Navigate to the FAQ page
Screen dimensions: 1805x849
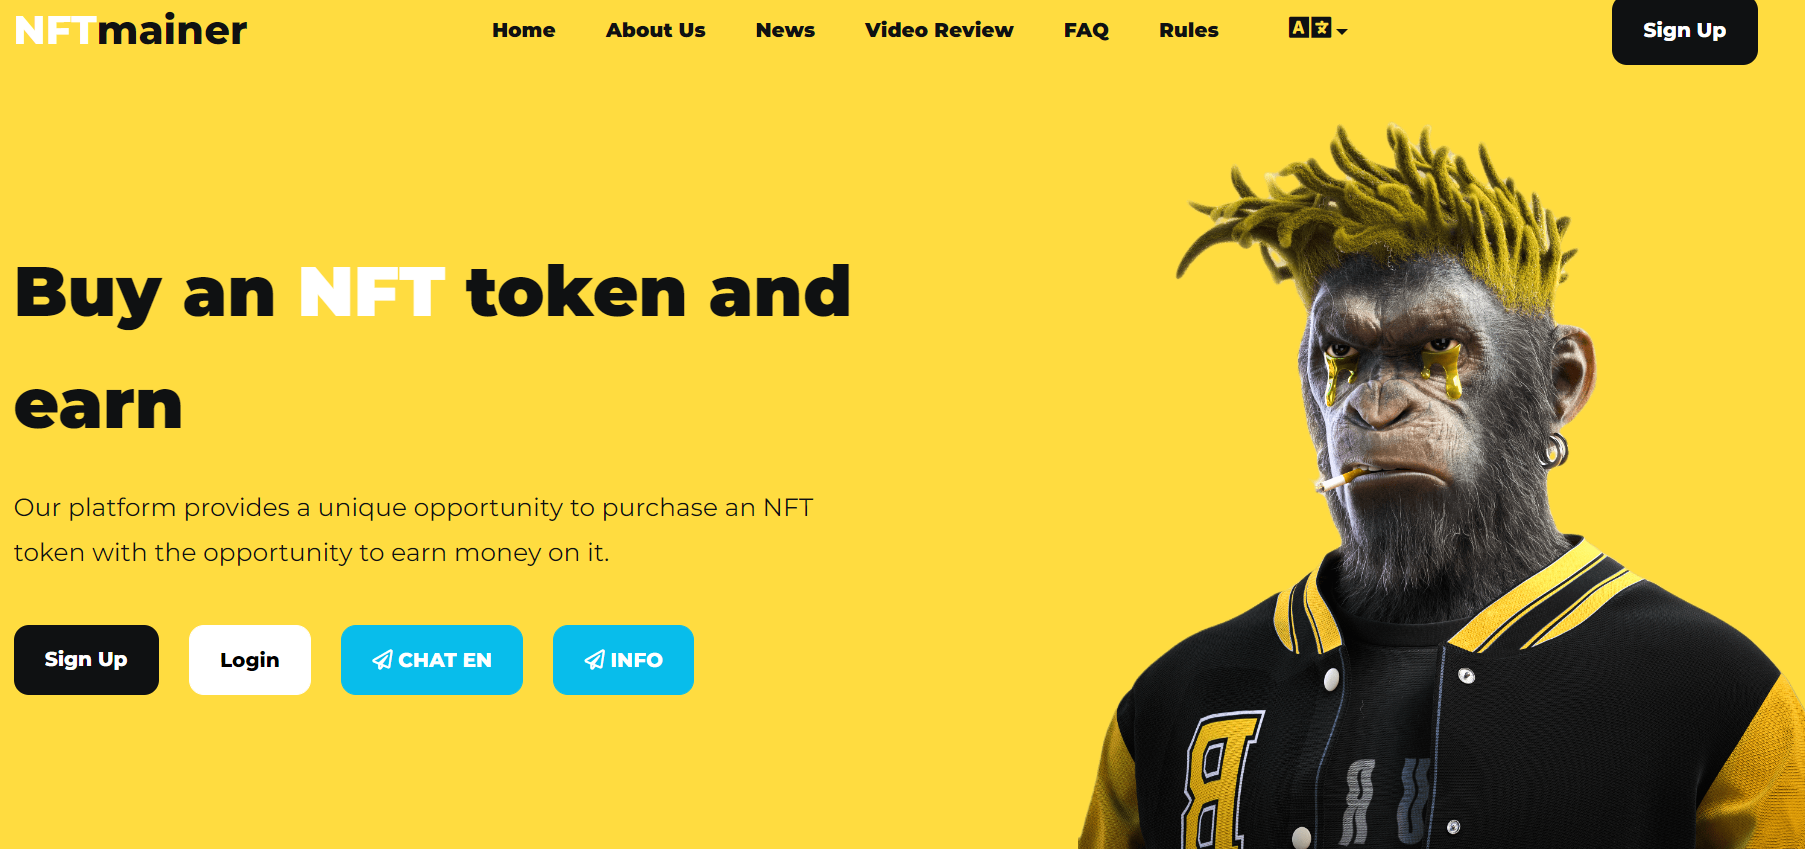[1086, 30]
